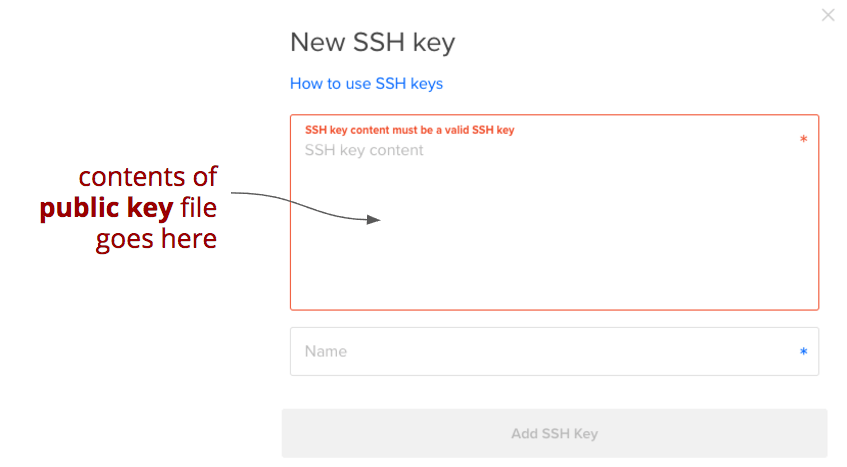
Task: Click the goes here annotation text
Action: coord(156,239)
